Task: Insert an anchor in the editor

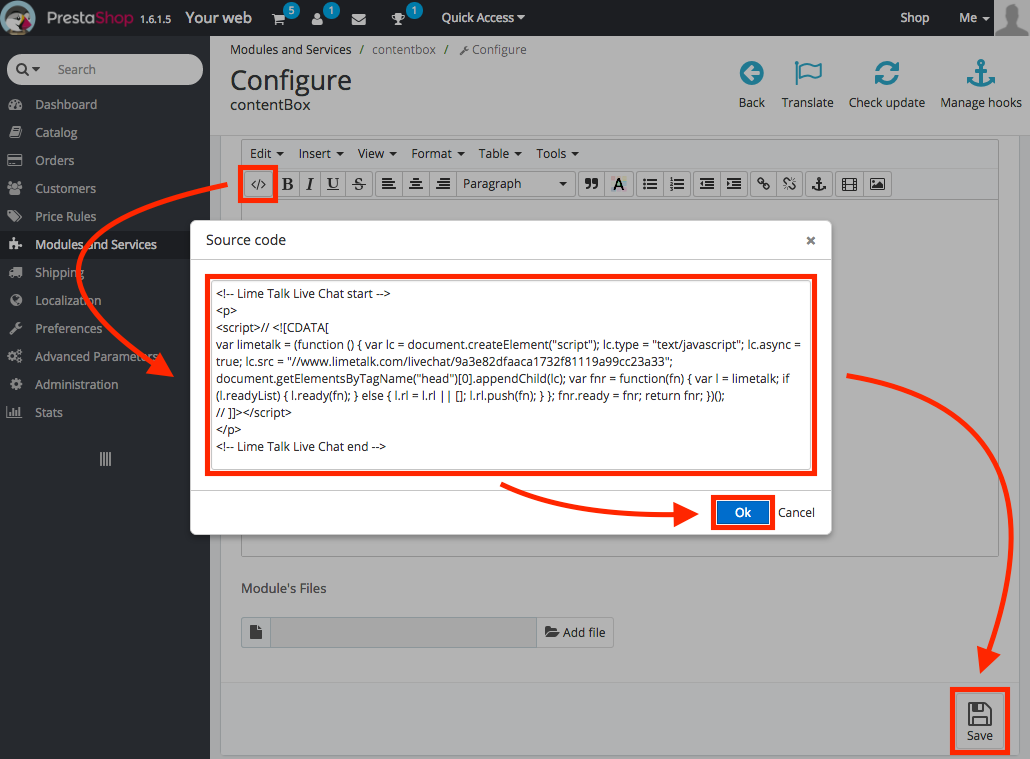Action: [x=818, y=184]
